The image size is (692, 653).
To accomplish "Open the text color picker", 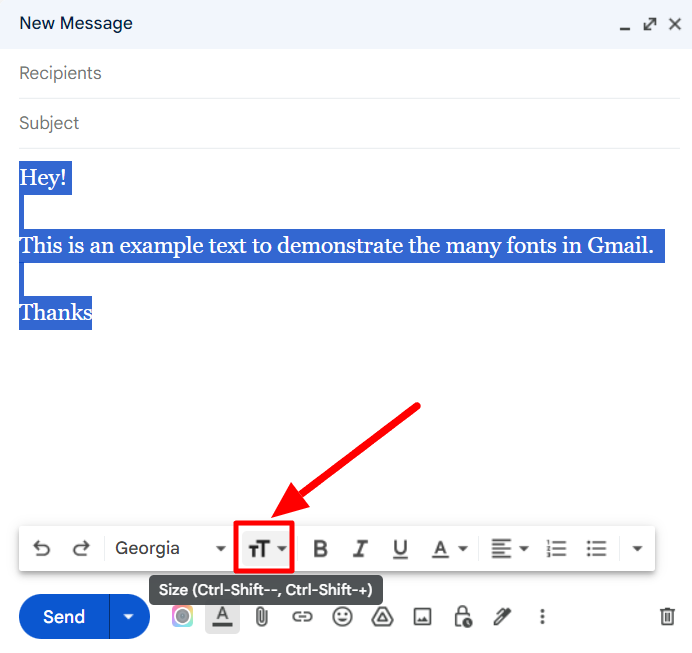I will click(x=449, y=549).
